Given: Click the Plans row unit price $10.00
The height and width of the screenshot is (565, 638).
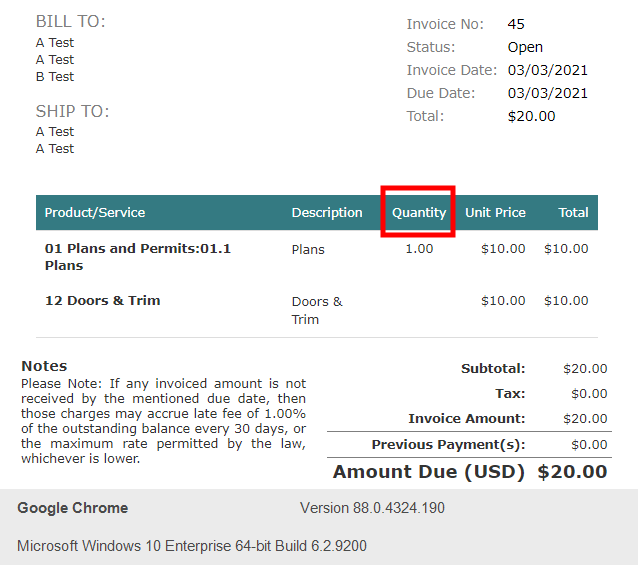Looking at the screenshot, I should tap(503, 249).
